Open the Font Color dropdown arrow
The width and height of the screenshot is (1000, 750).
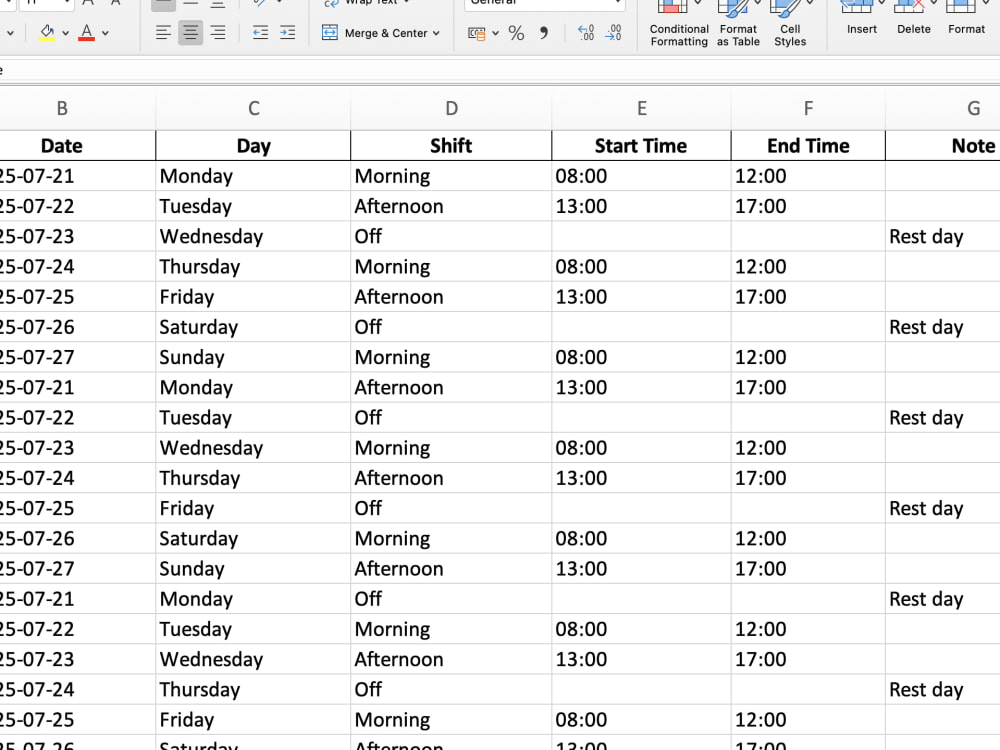pos(105,33)
